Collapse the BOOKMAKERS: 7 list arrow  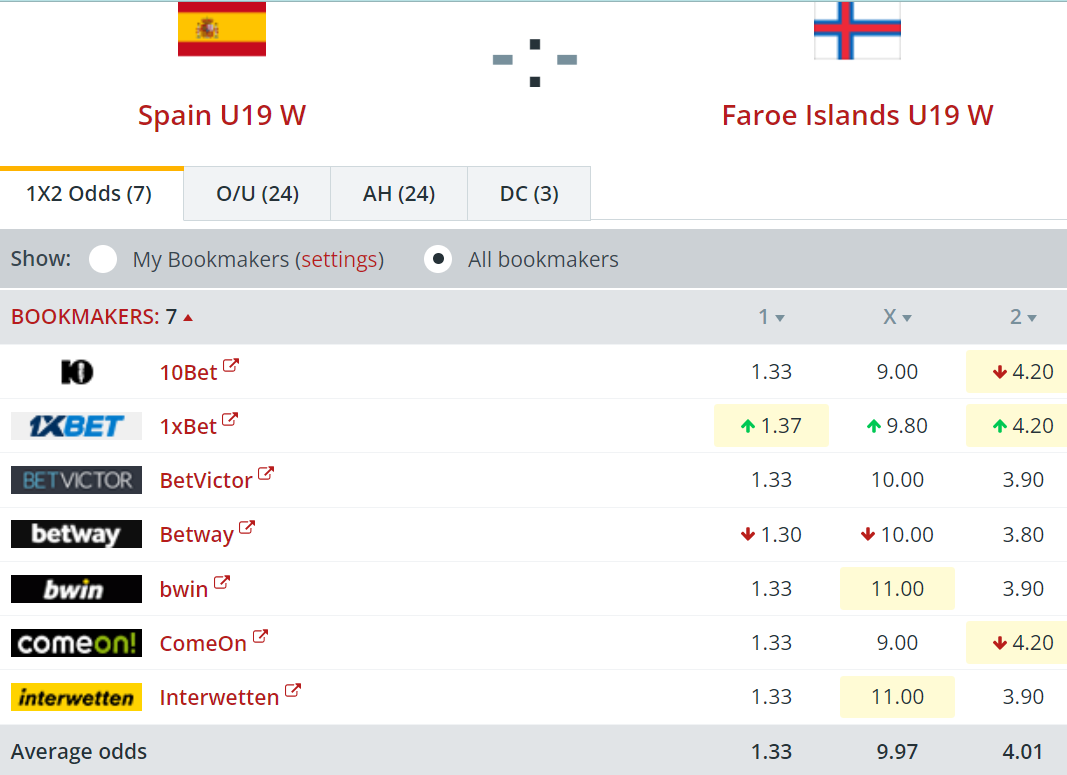188,318
